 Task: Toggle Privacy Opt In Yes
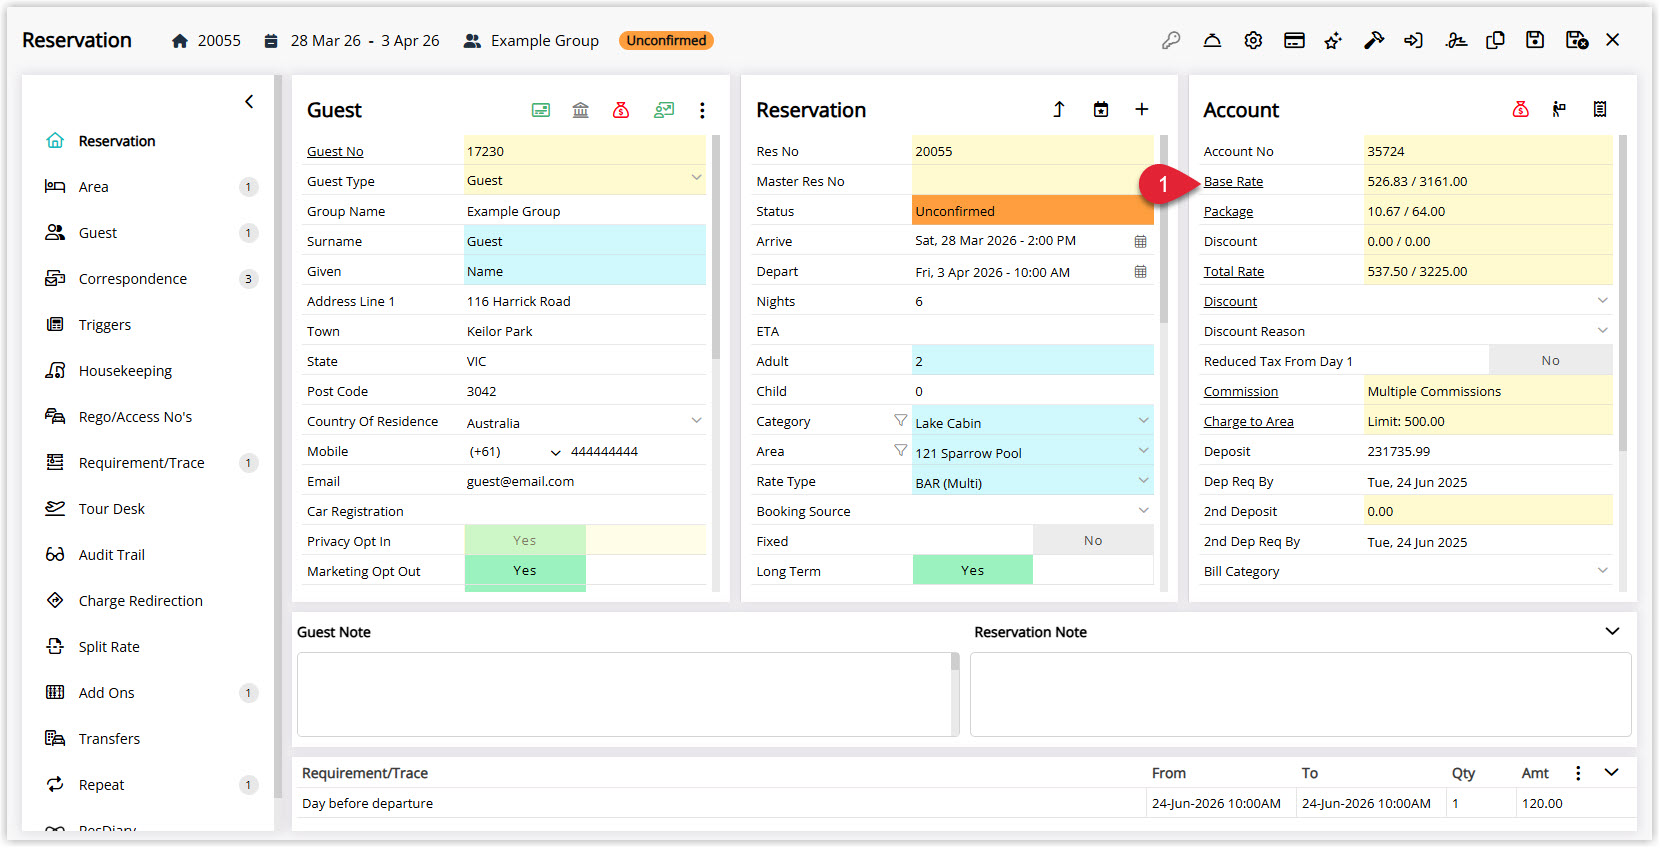click(x=525, y=540)
